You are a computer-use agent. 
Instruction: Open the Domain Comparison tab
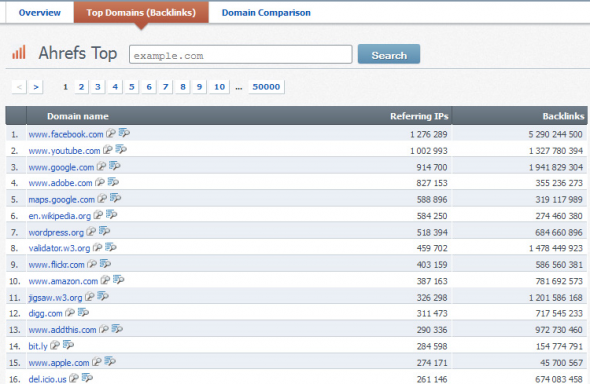(x=266, y=13)
